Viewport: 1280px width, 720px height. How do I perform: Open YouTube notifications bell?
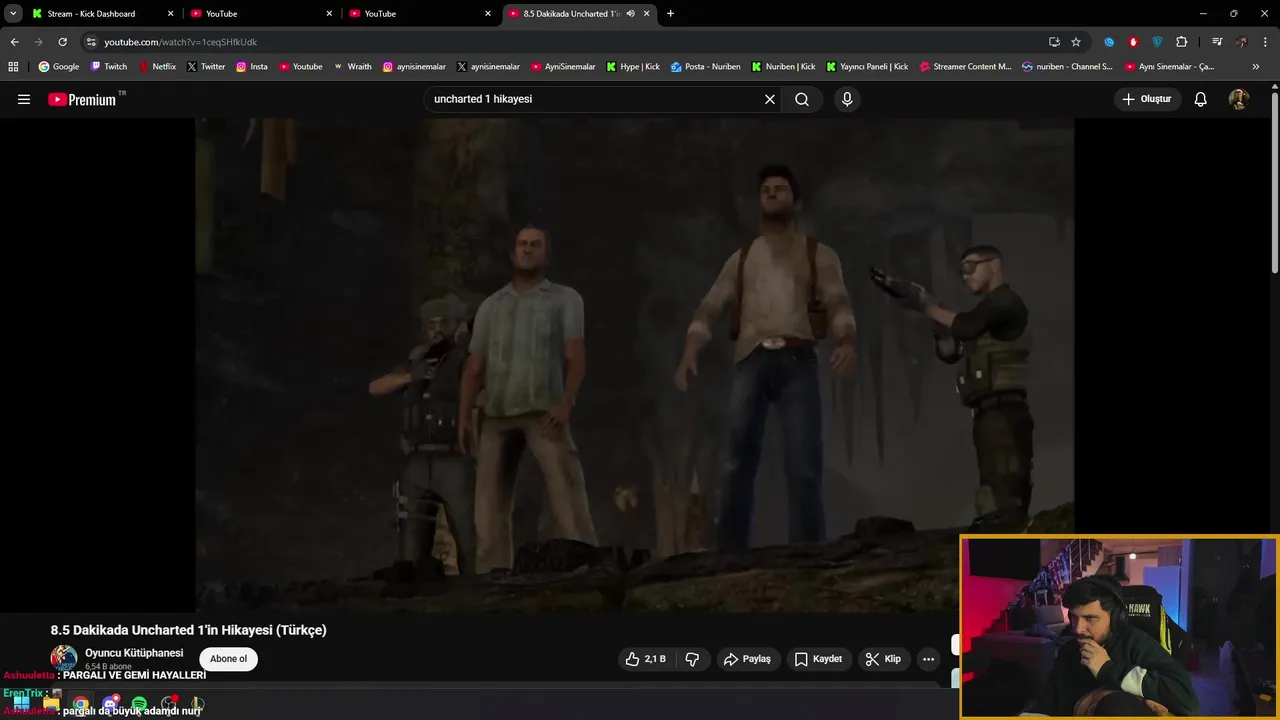pyautogui.click(x=1201, y=99)
